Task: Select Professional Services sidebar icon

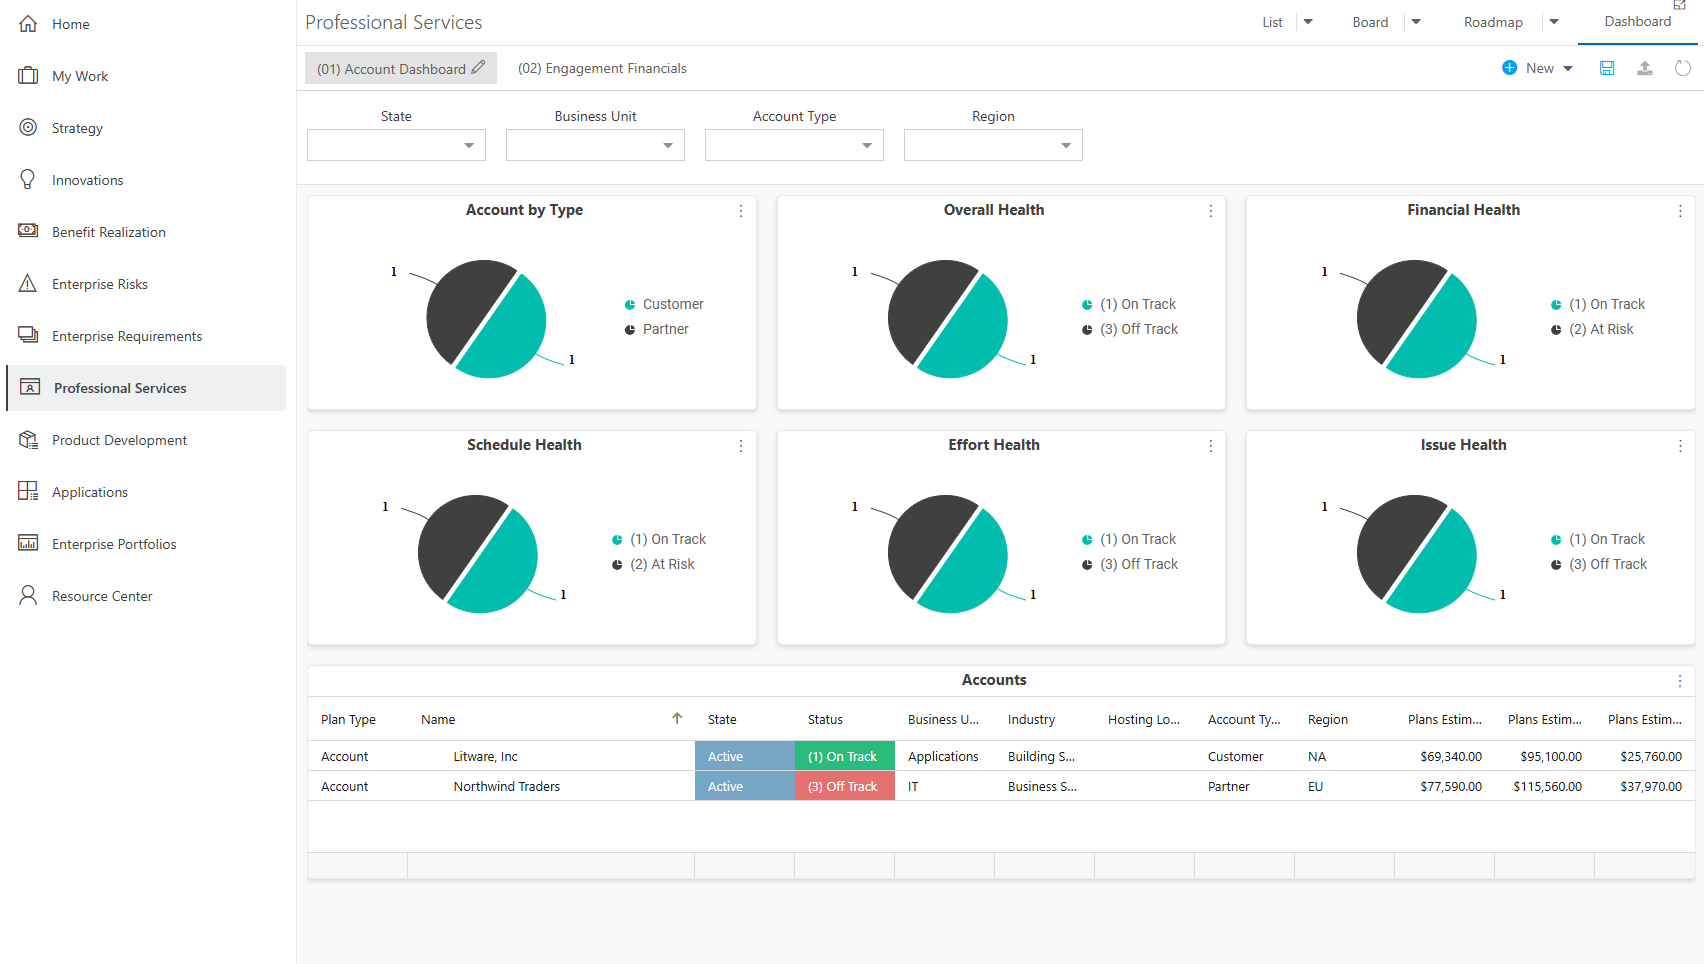Action: 30,388
